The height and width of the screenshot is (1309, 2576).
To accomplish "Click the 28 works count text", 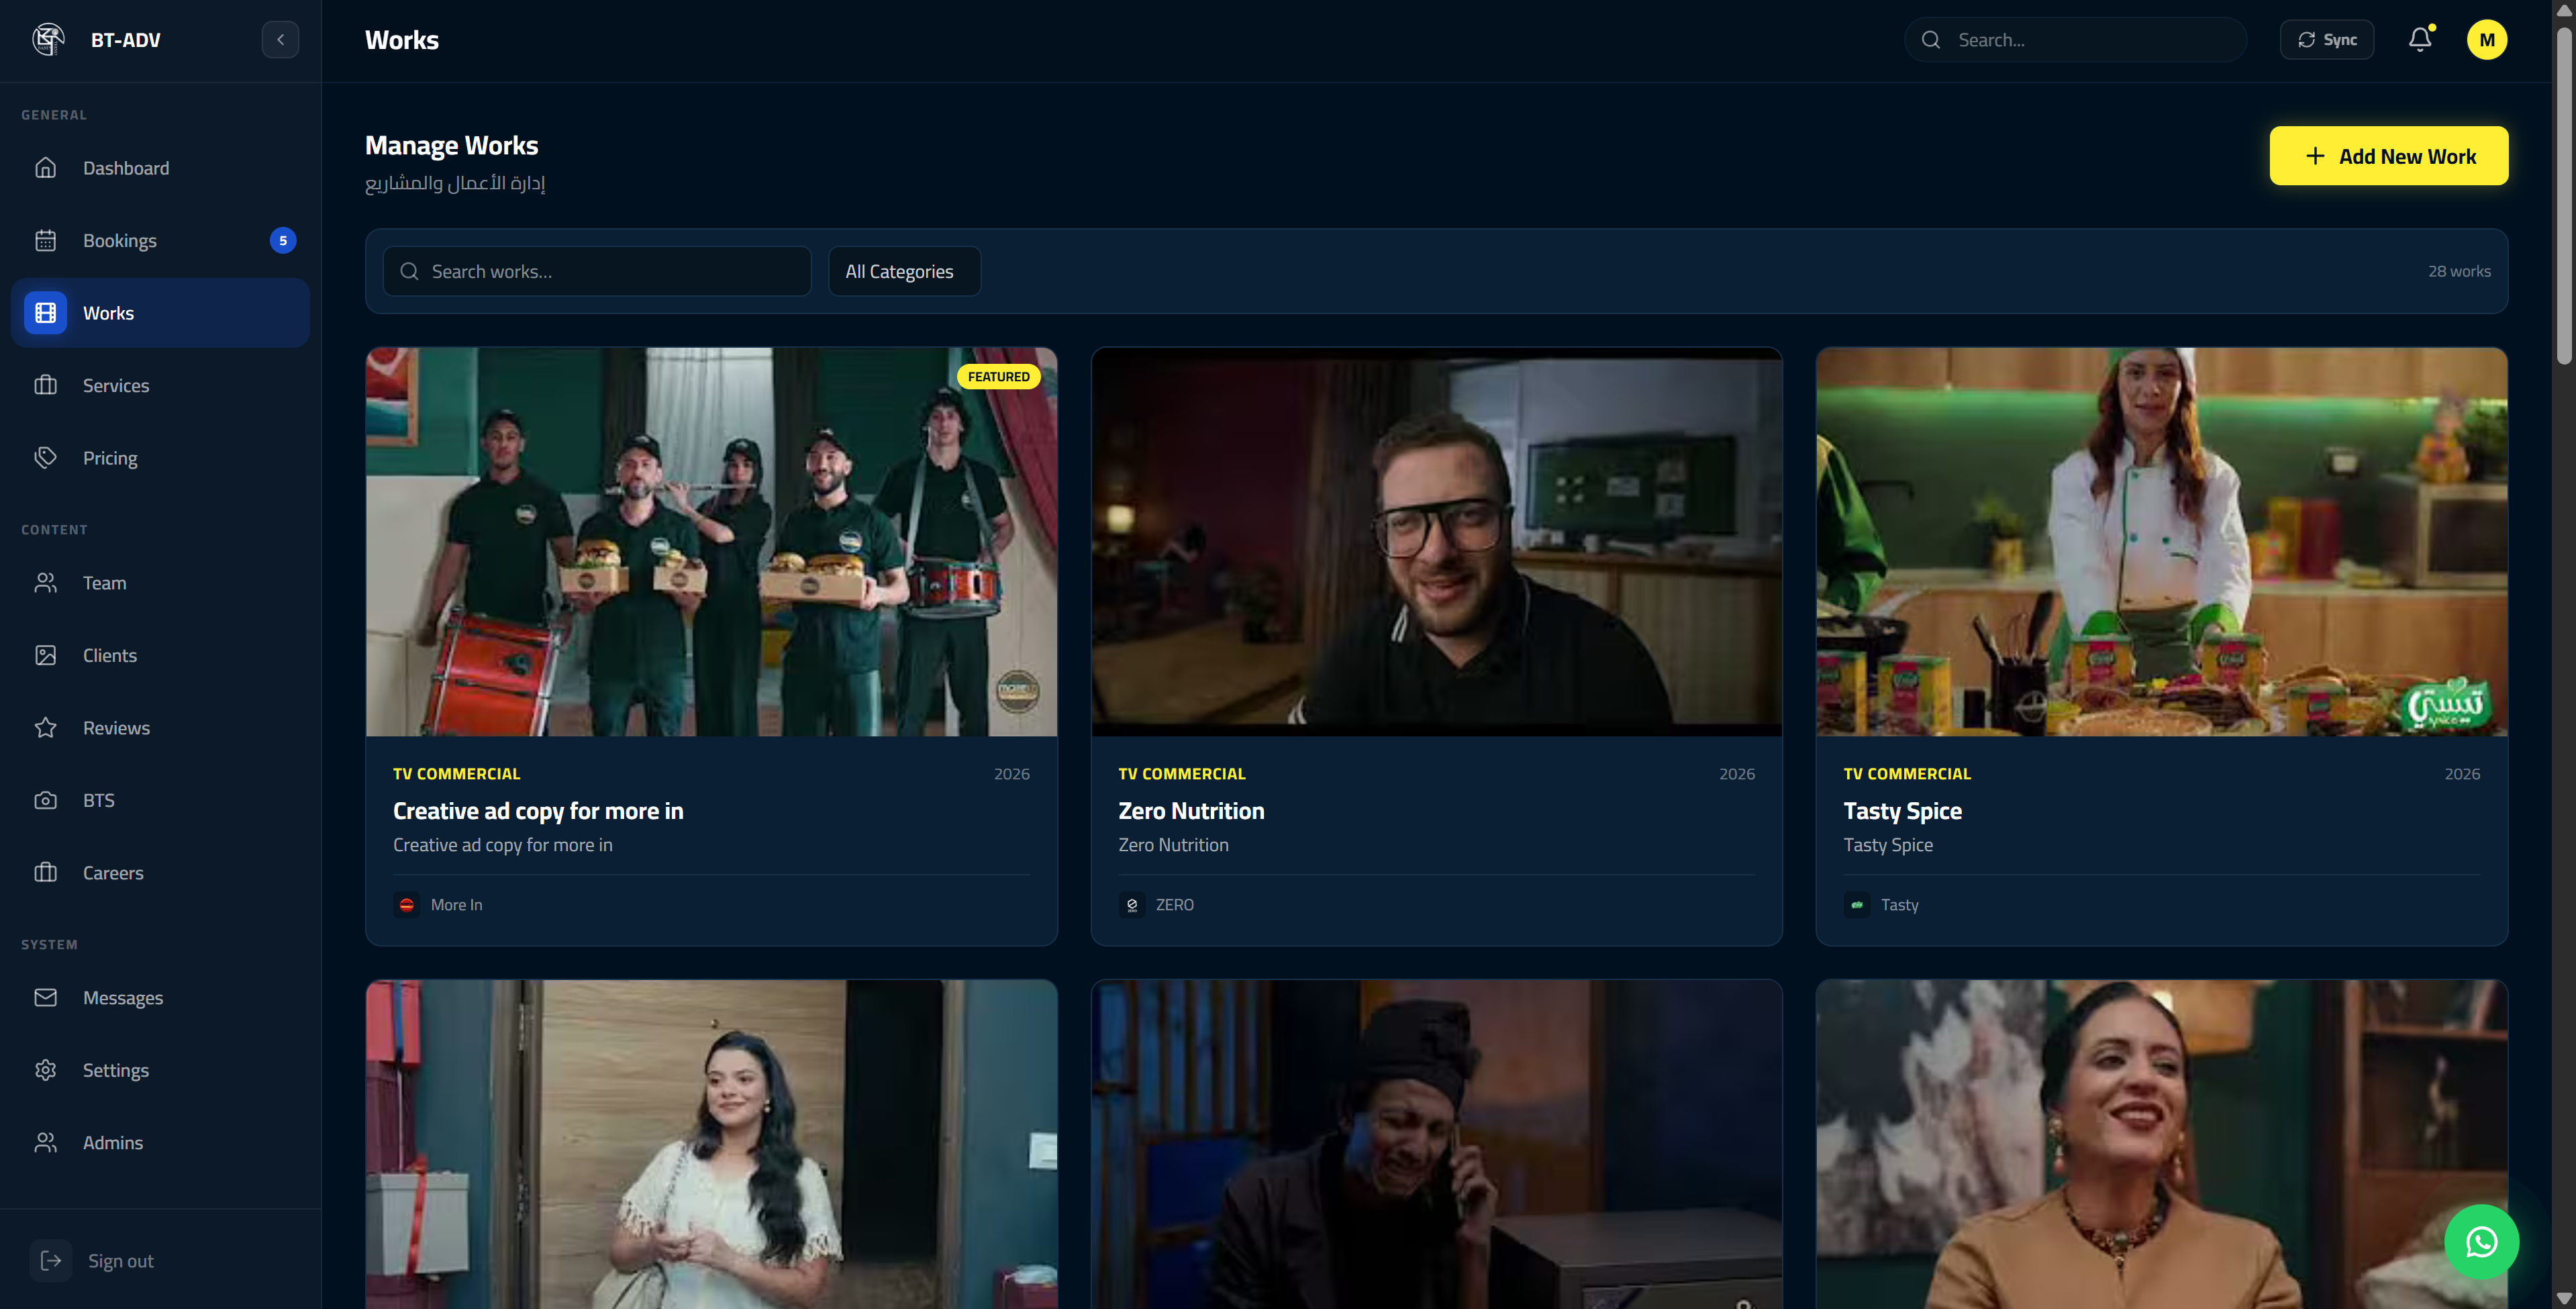I will [x=2459, y=272].
